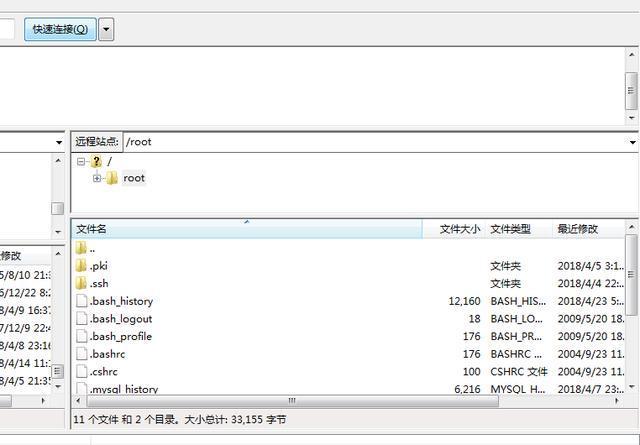
Task: Select the root folder in remote tree
Action: (134, 178)
